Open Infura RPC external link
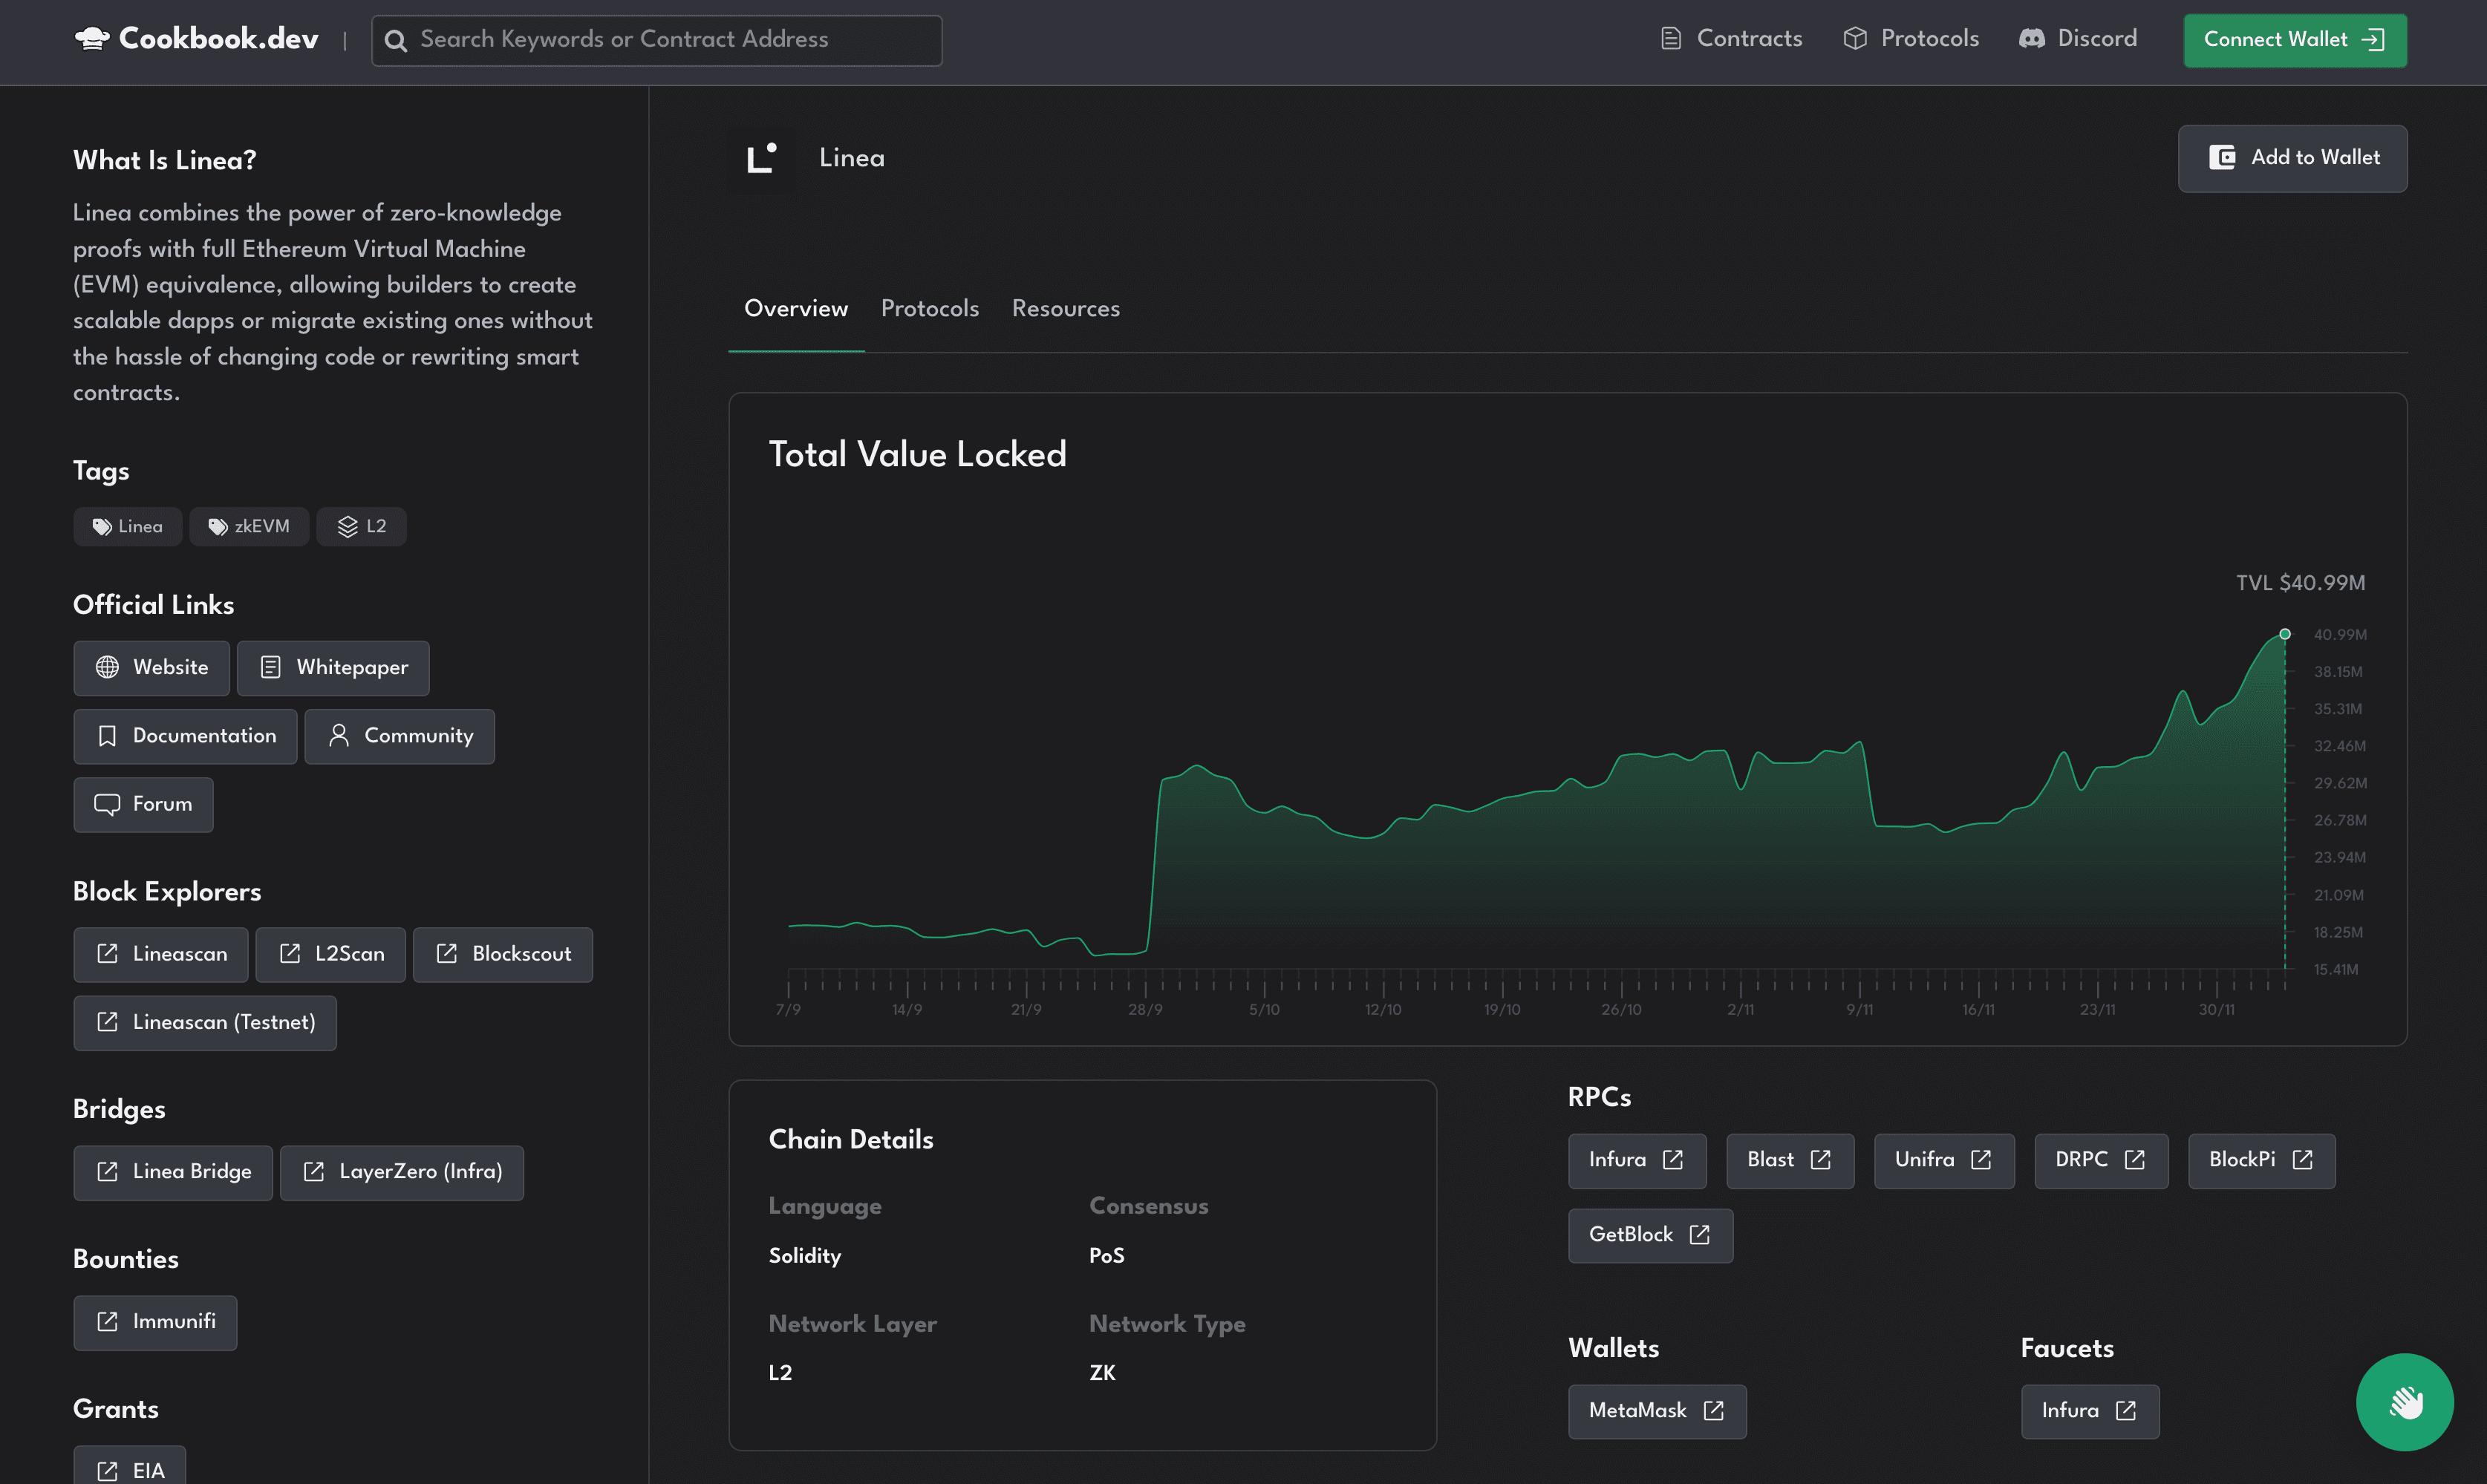Image resolution: width=2487 pixels, height=1484 pixels. click(x=1636, y=1160)
